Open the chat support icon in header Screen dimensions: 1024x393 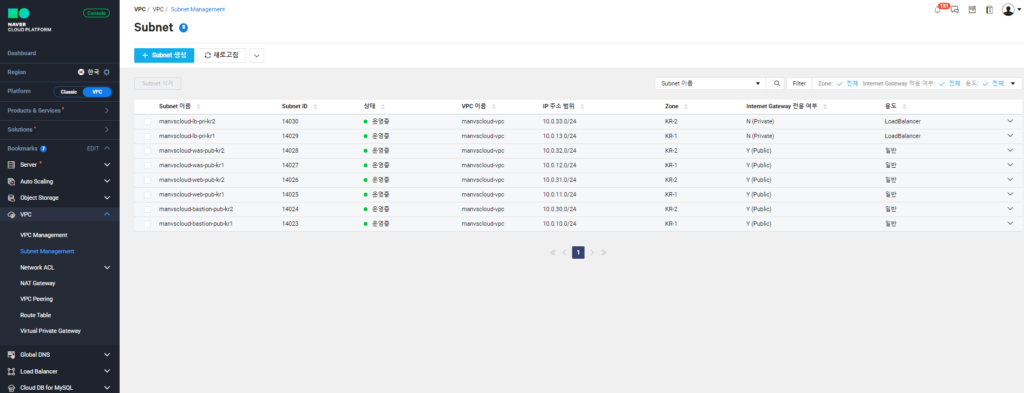(955, 10)
